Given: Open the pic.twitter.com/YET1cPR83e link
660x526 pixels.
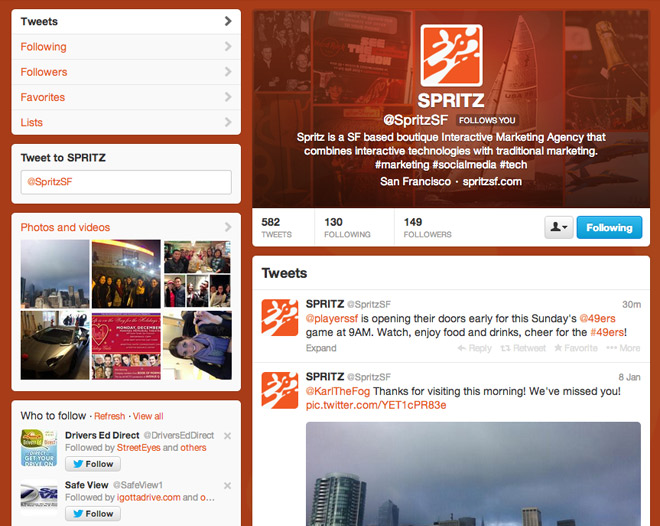Looking at the screenshot, I should 376,405.
